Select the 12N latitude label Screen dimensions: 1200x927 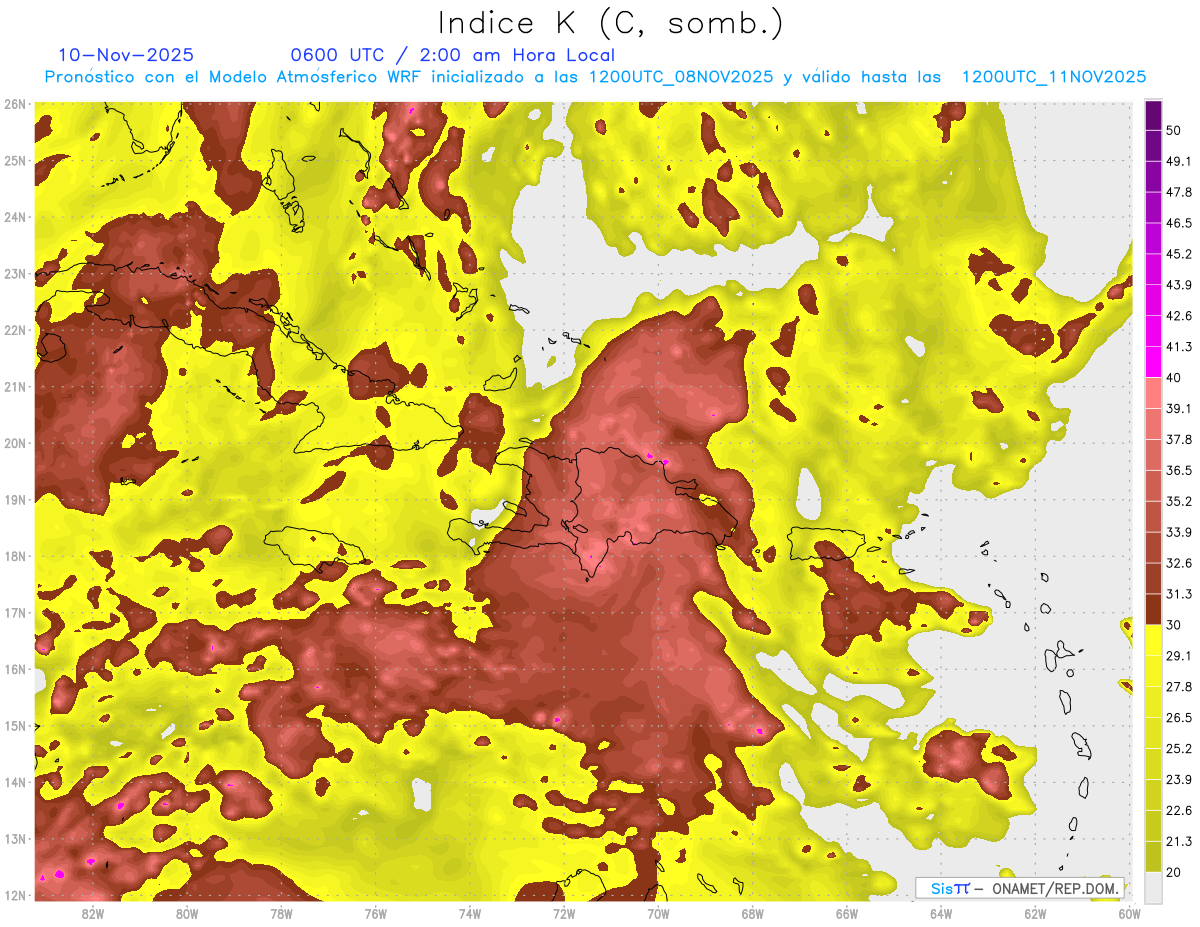coord(14,895)
